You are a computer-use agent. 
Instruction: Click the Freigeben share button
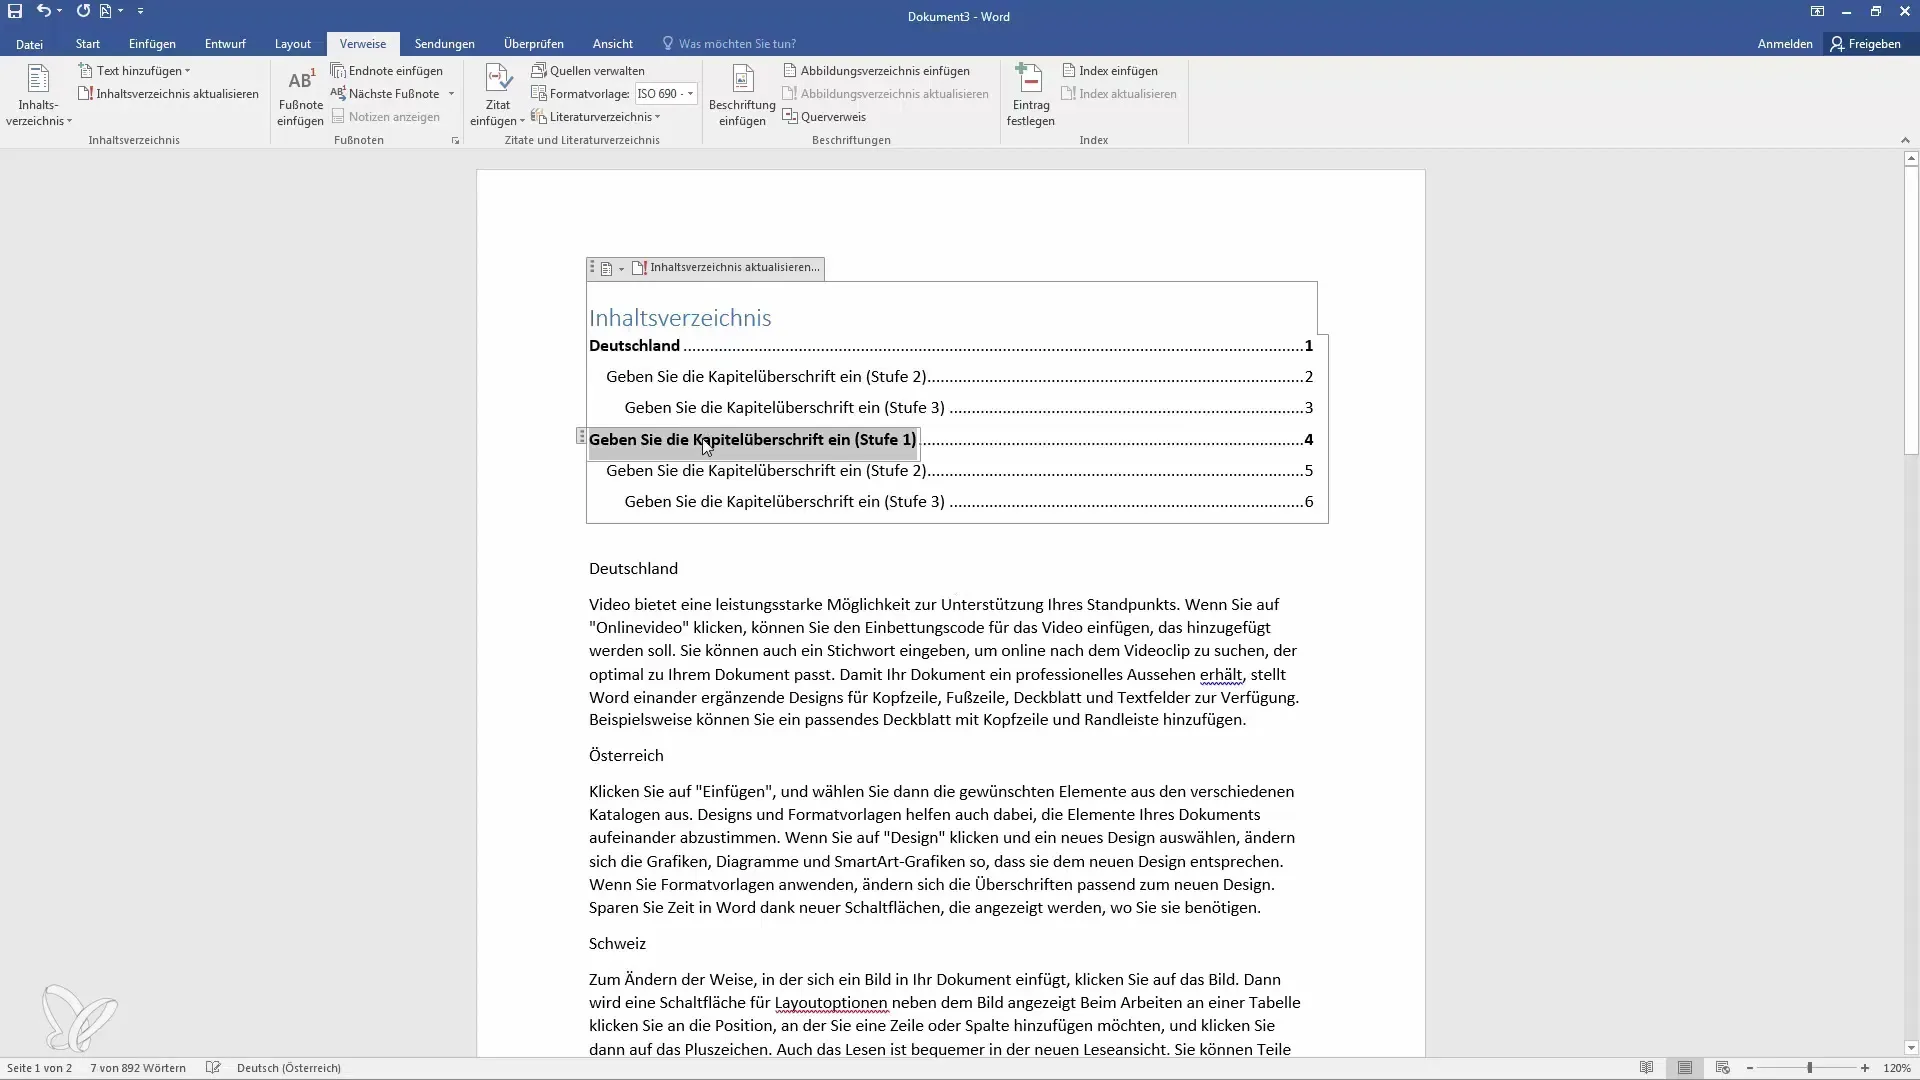[x=1866, y=44]
